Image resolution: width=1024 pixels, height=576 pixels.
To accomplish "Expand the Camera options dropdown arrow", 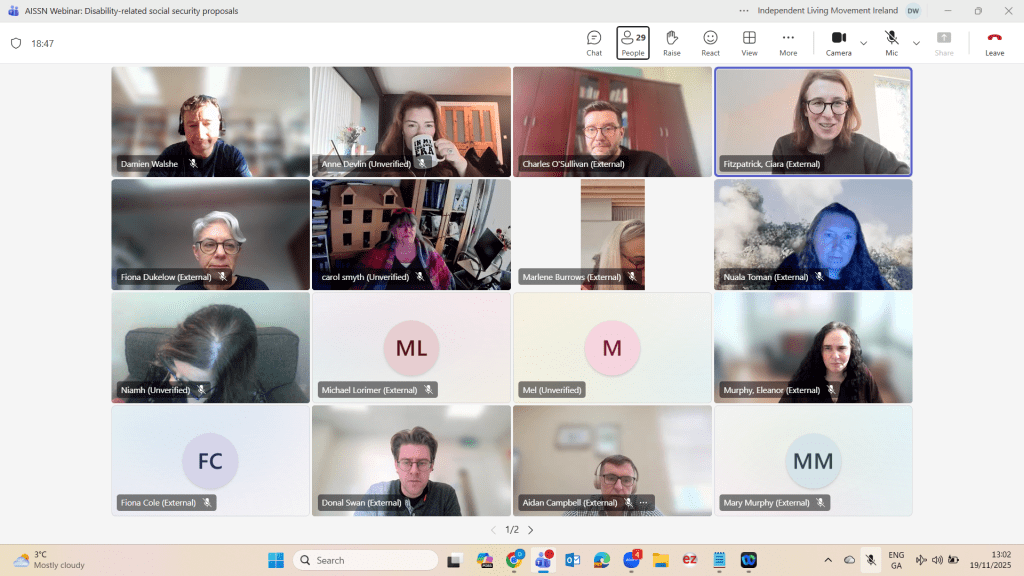I will tap(863, 43).
